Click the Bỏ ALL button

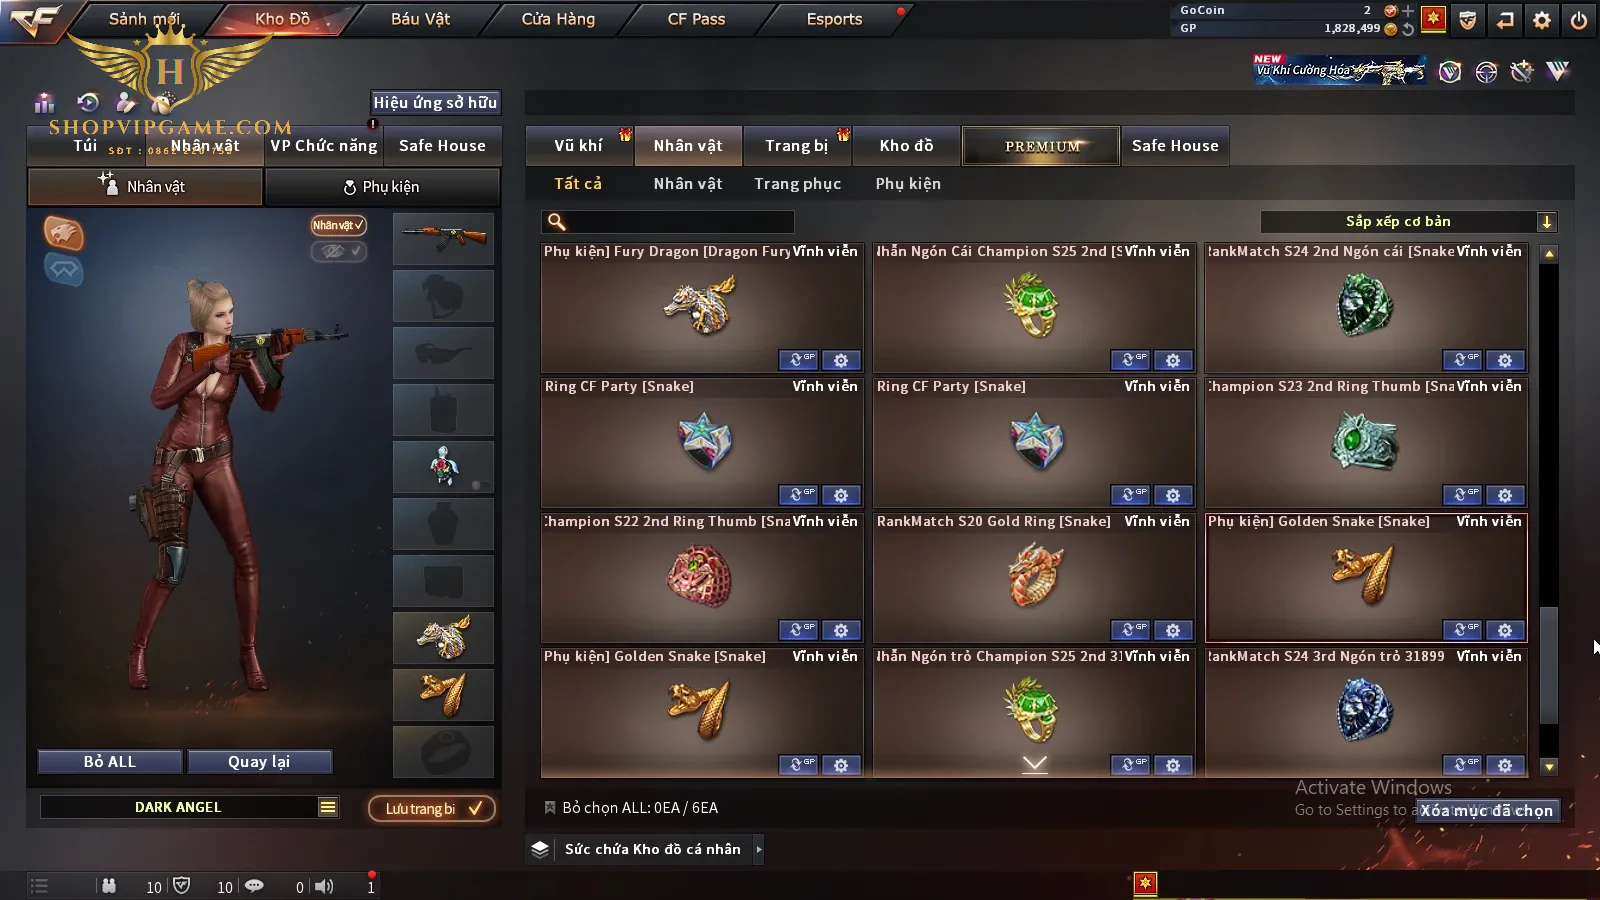tap(110, 762)
